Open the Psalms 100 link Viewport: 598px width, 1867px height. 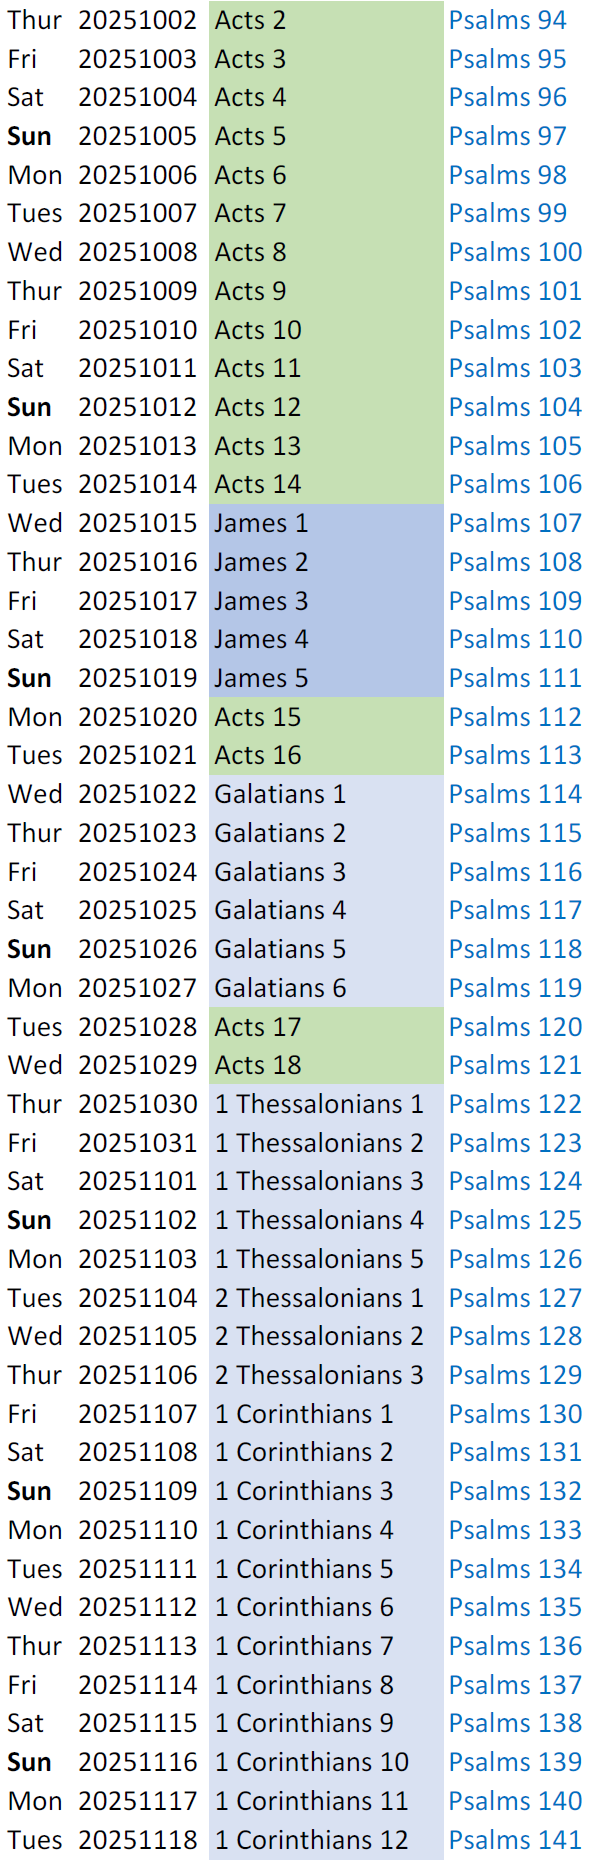pos(515,252)
